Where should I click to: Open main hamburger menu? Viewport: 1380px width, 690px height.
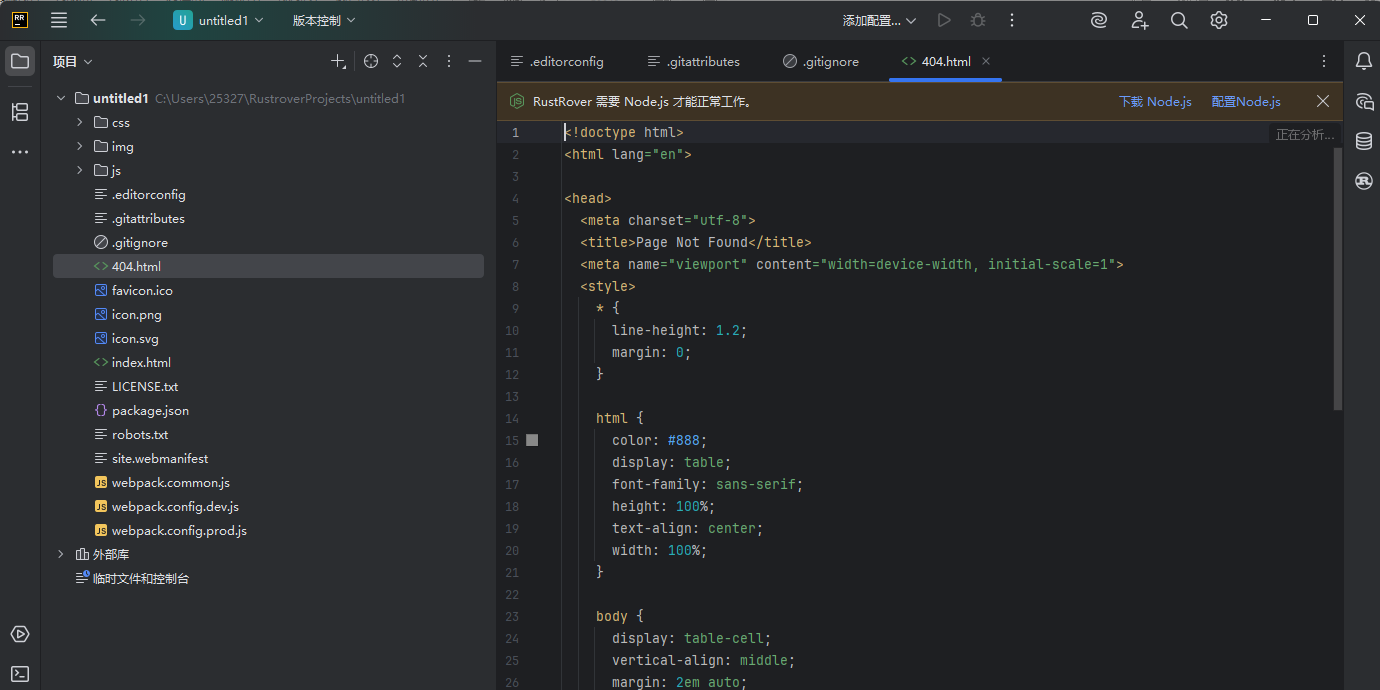pos(59,20)
